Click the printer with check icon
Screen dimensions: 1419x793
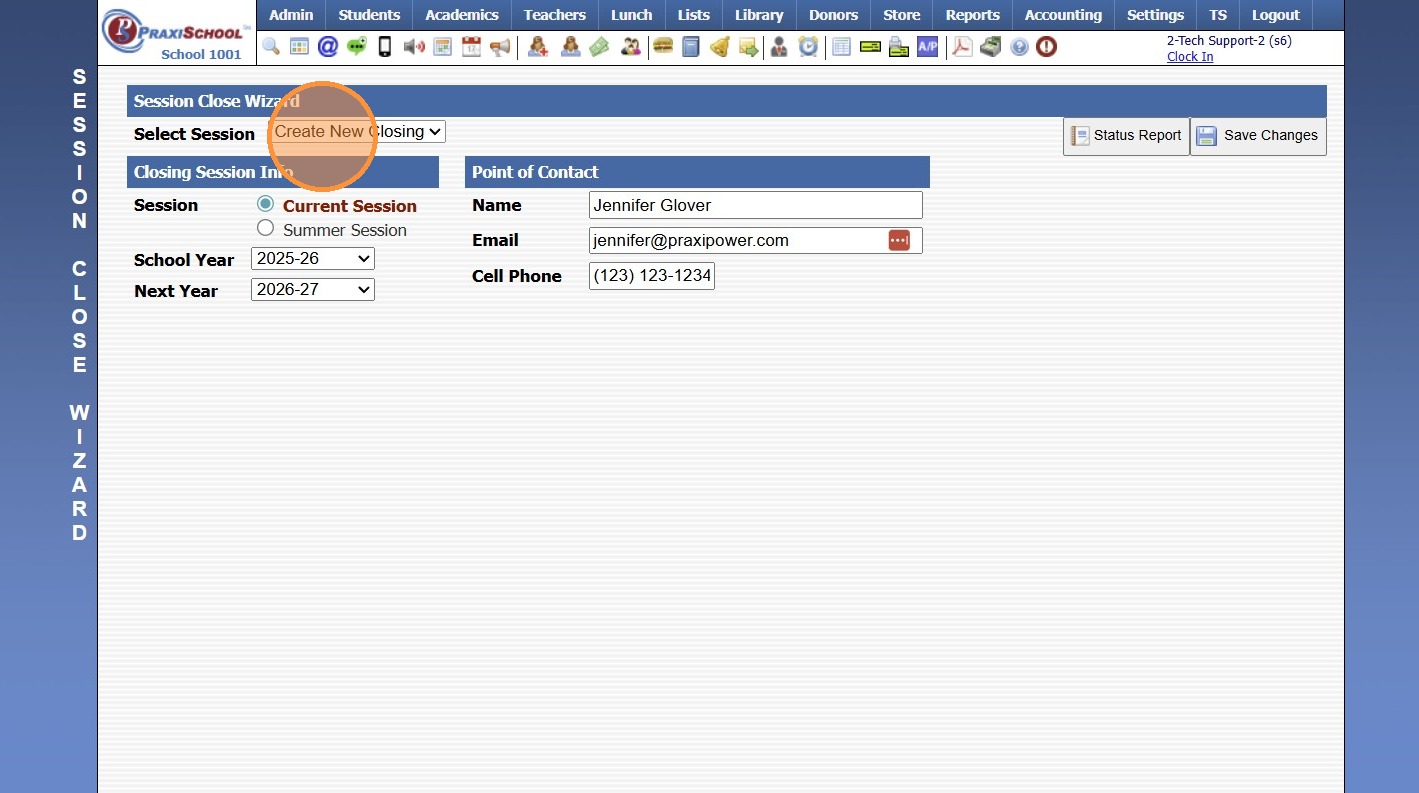[x=899, y=47]
